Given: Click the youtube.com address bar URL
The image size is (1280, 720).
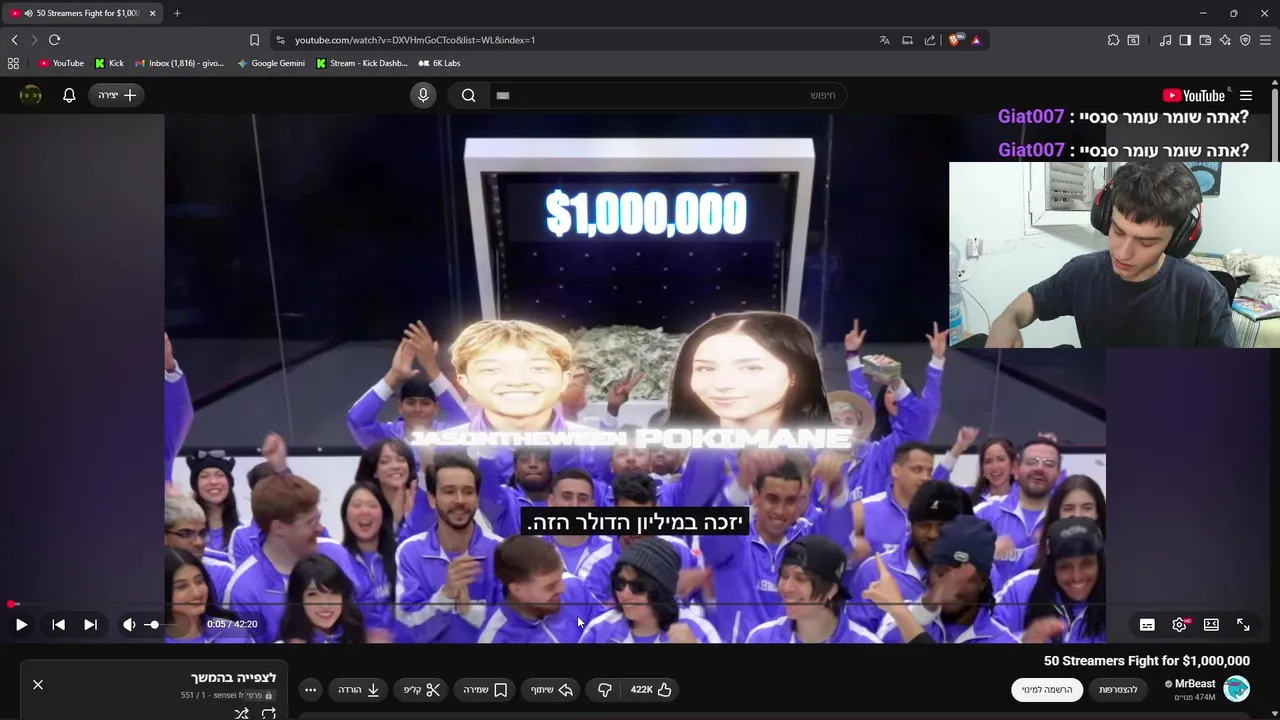Looking at the screenshot, I should [x=415, y=40].
